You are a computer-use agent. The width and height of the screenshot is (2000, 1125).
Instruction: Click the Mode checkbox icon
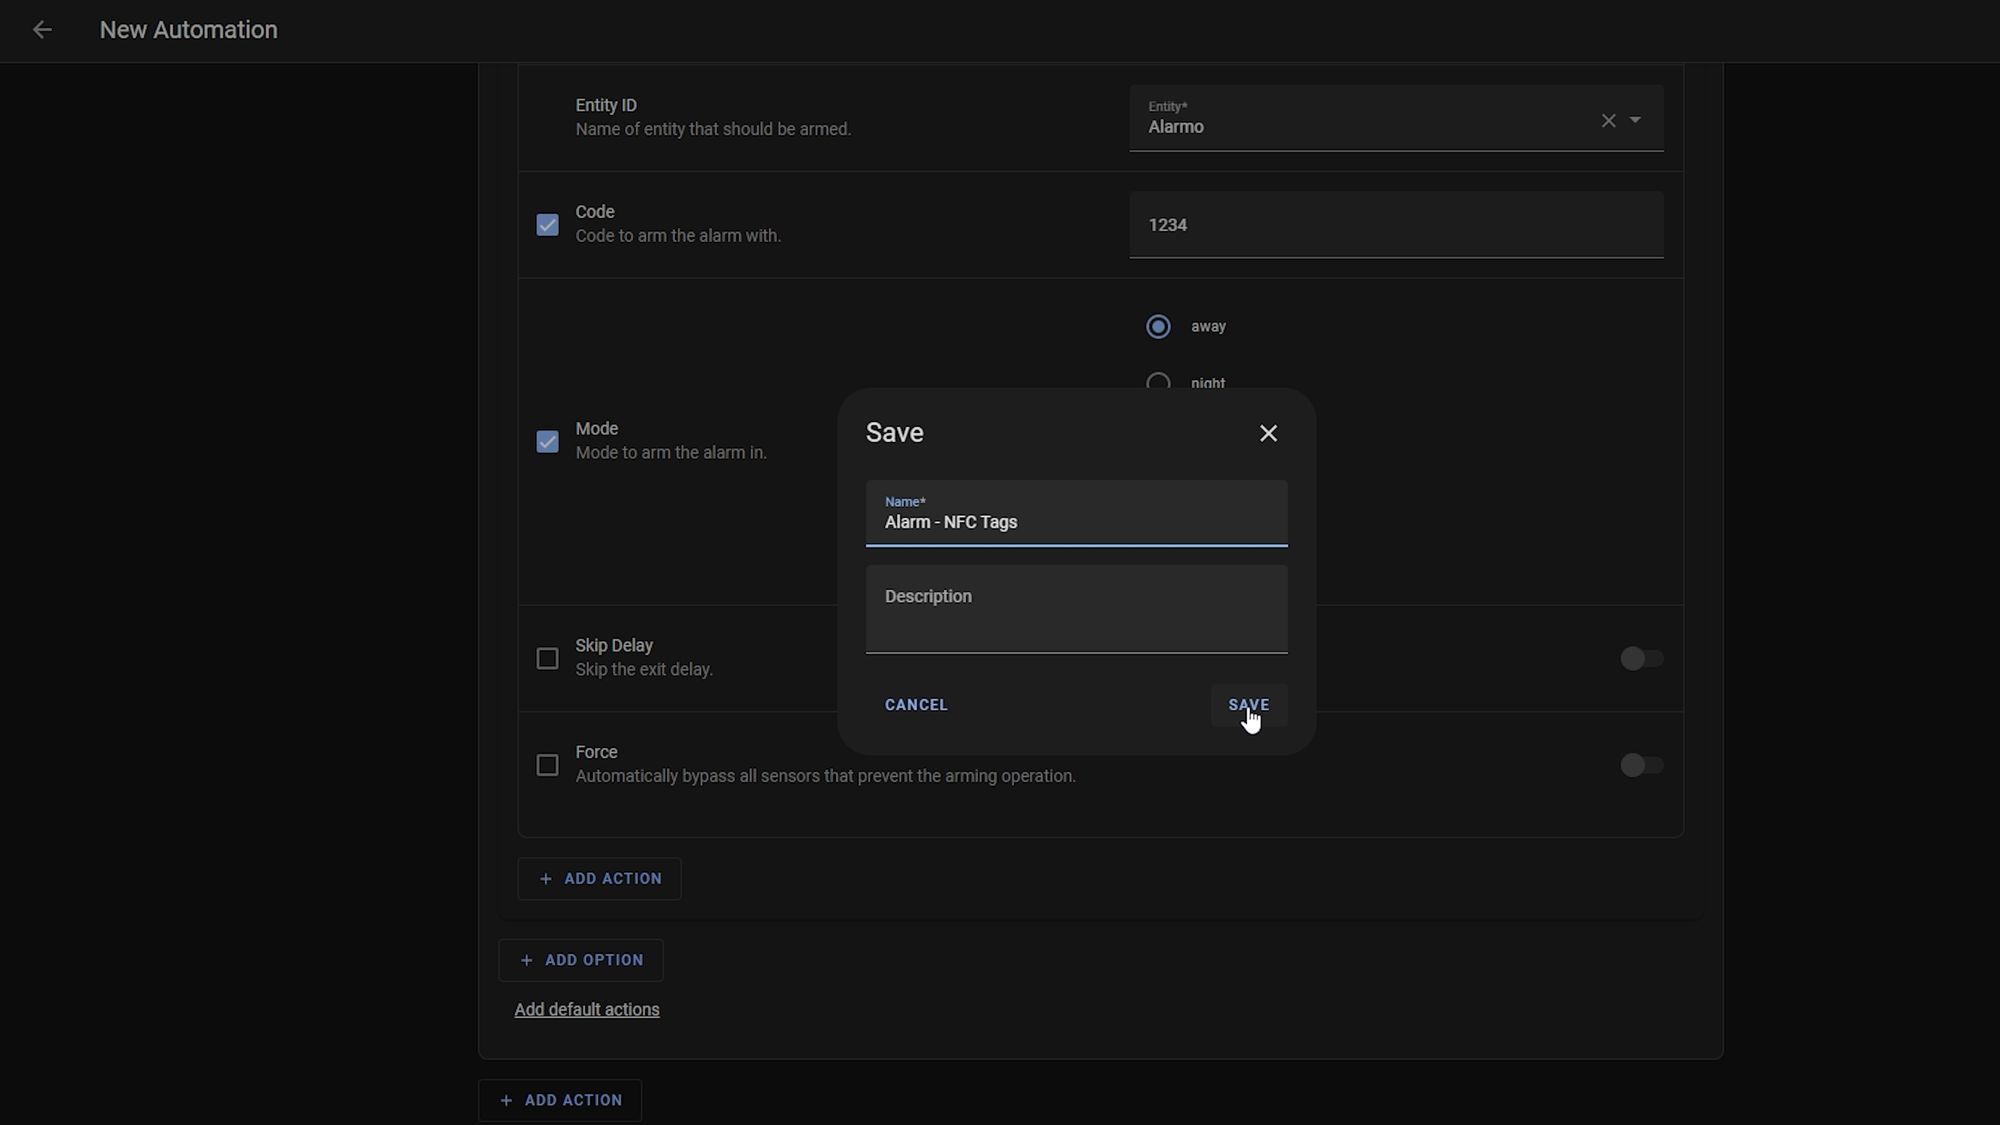click(x=548, y=440)
